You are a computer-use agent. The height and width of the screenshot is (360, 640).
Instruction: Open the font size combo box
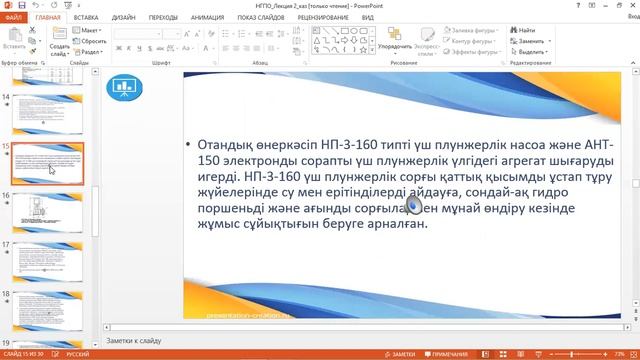point(171,34)
